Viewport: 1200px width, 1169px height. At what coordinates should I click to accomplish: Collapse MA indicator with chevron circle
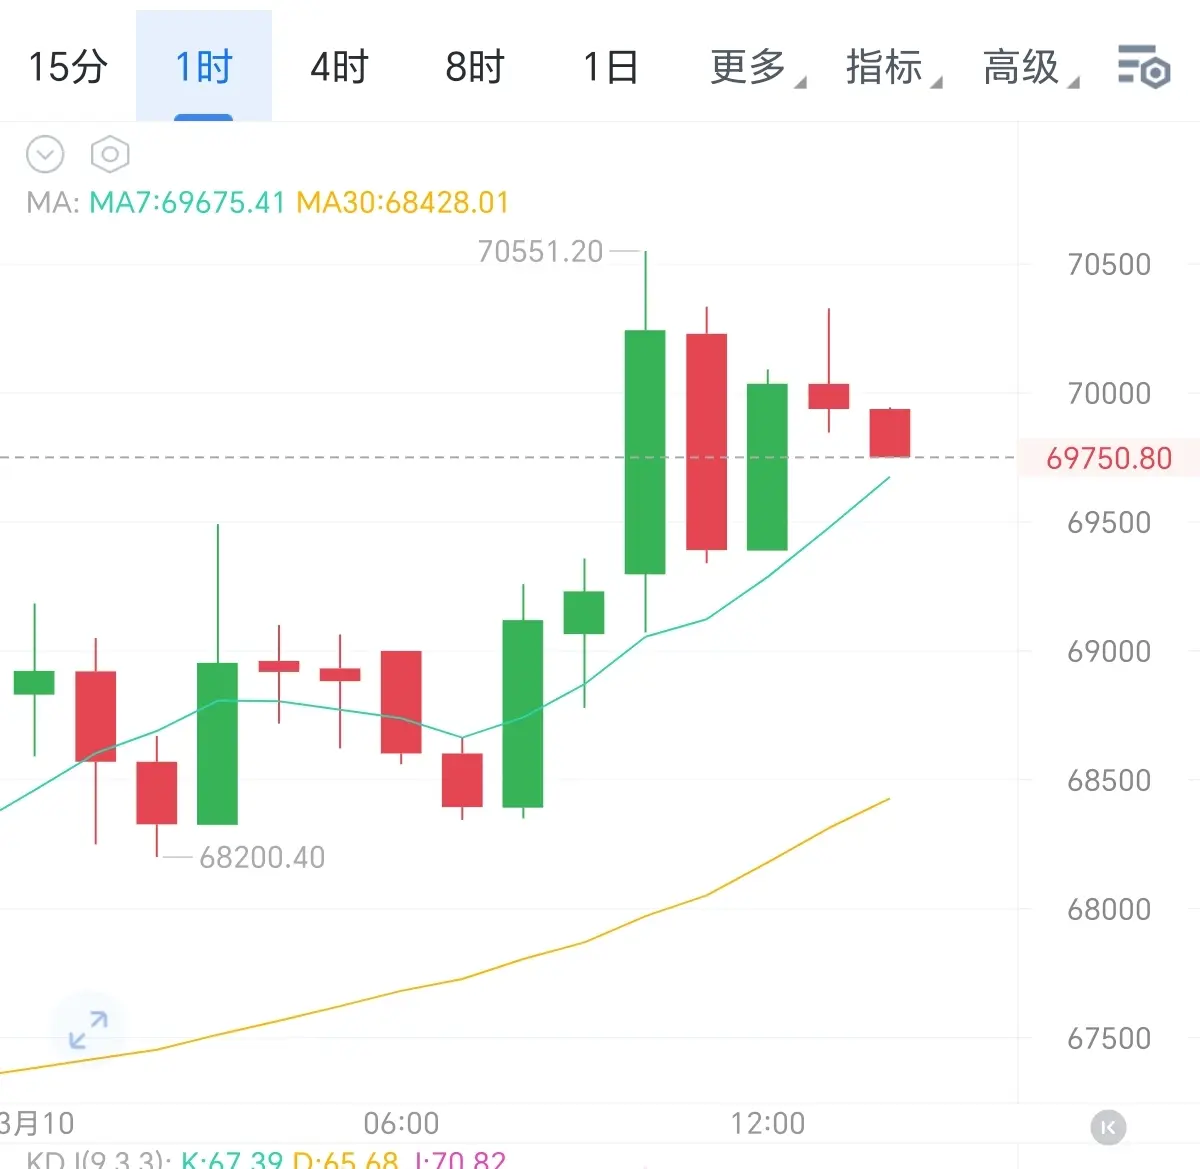coord(45,154)
